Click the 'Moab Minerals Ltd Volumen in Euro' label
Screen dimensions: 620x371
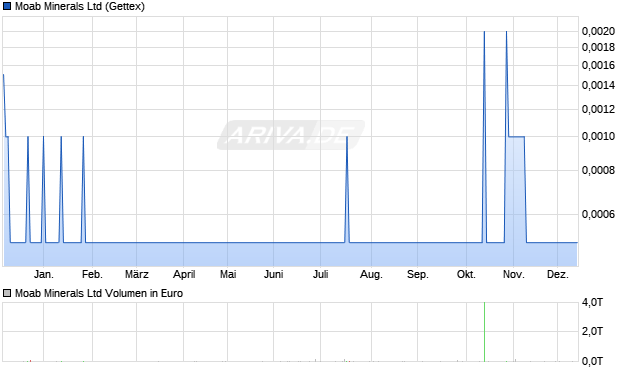coord(99,293)
